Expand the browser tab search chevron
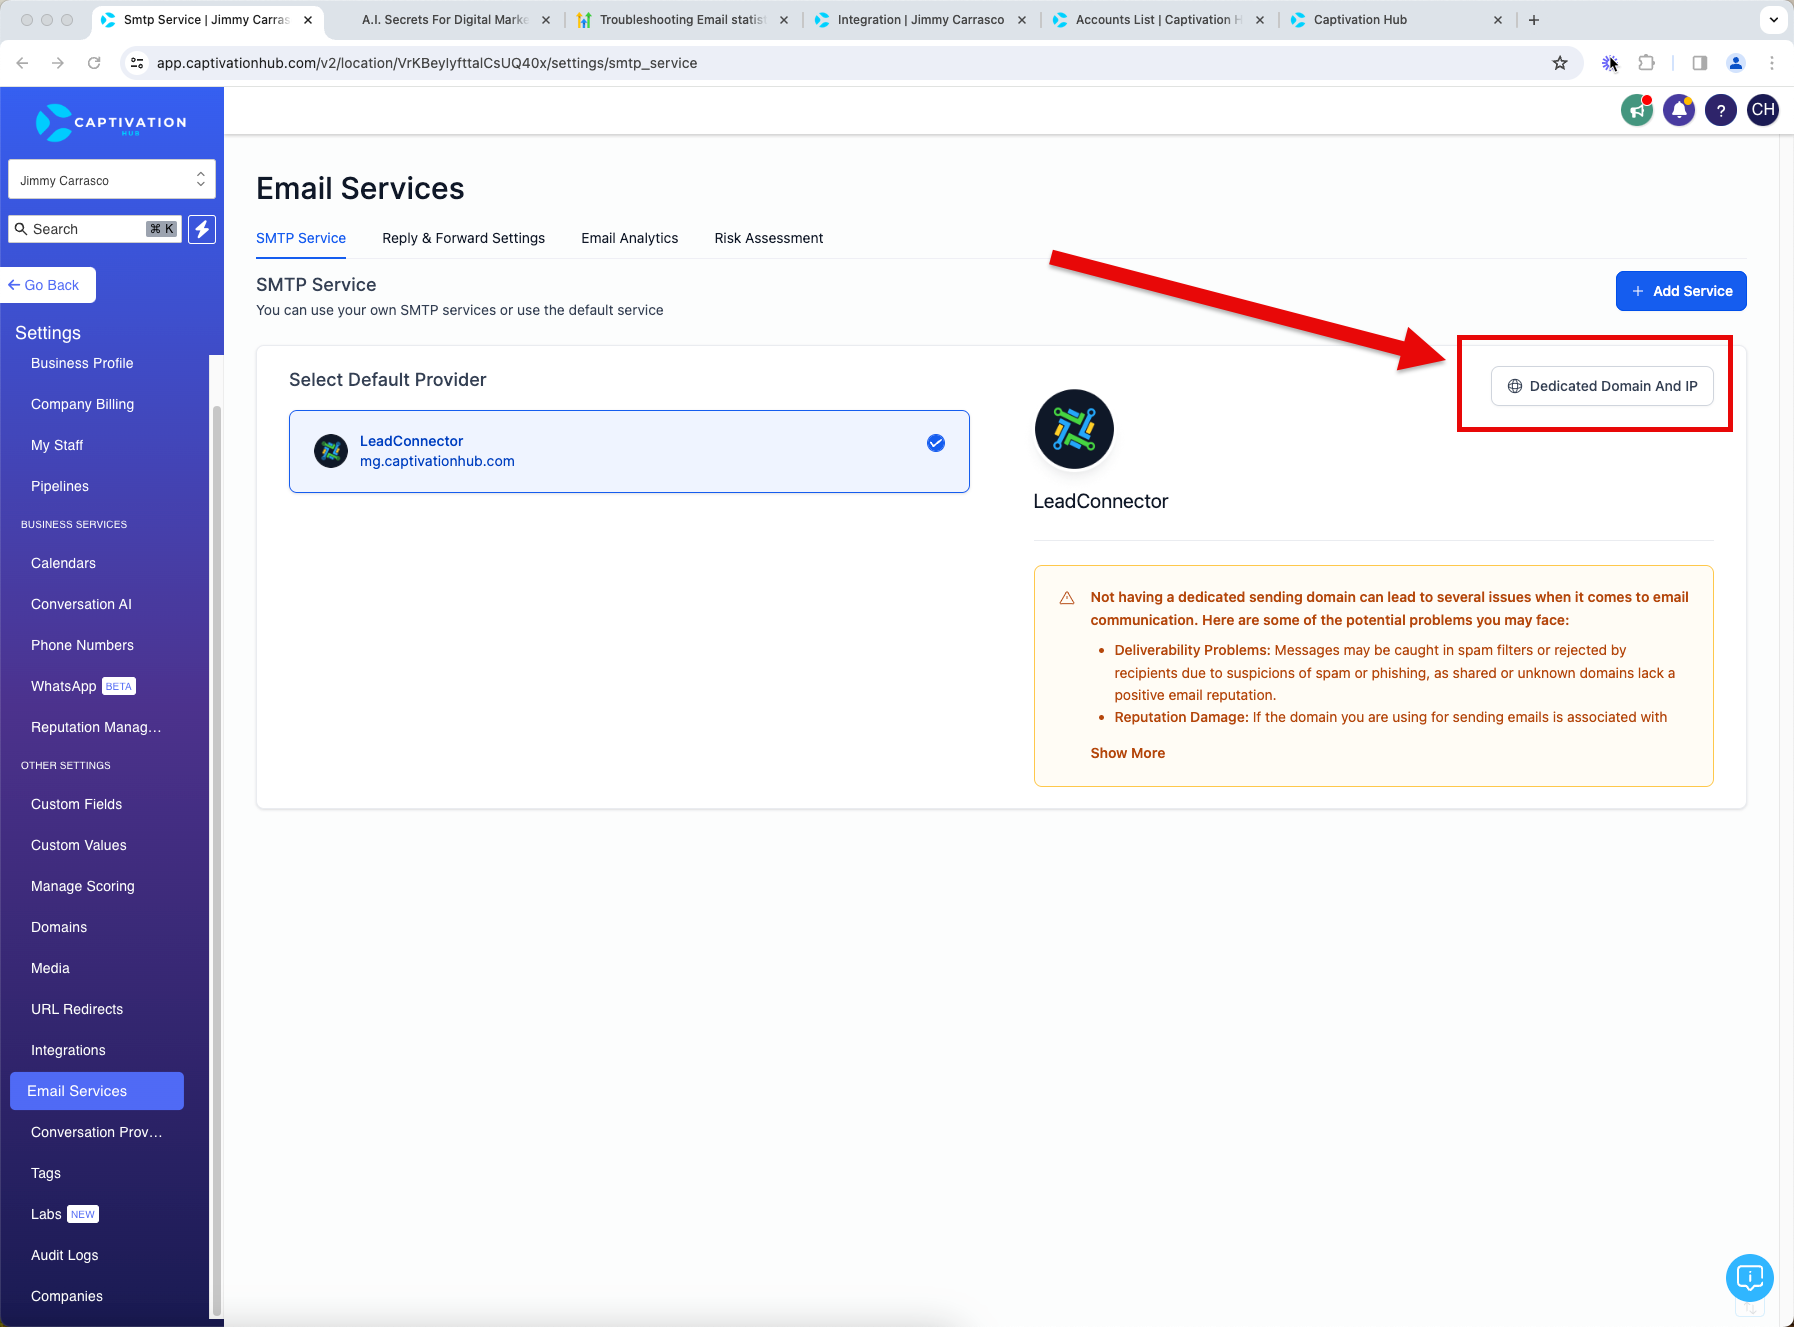Viewport: 1794px width, 1327px height. coord(1774,20)
